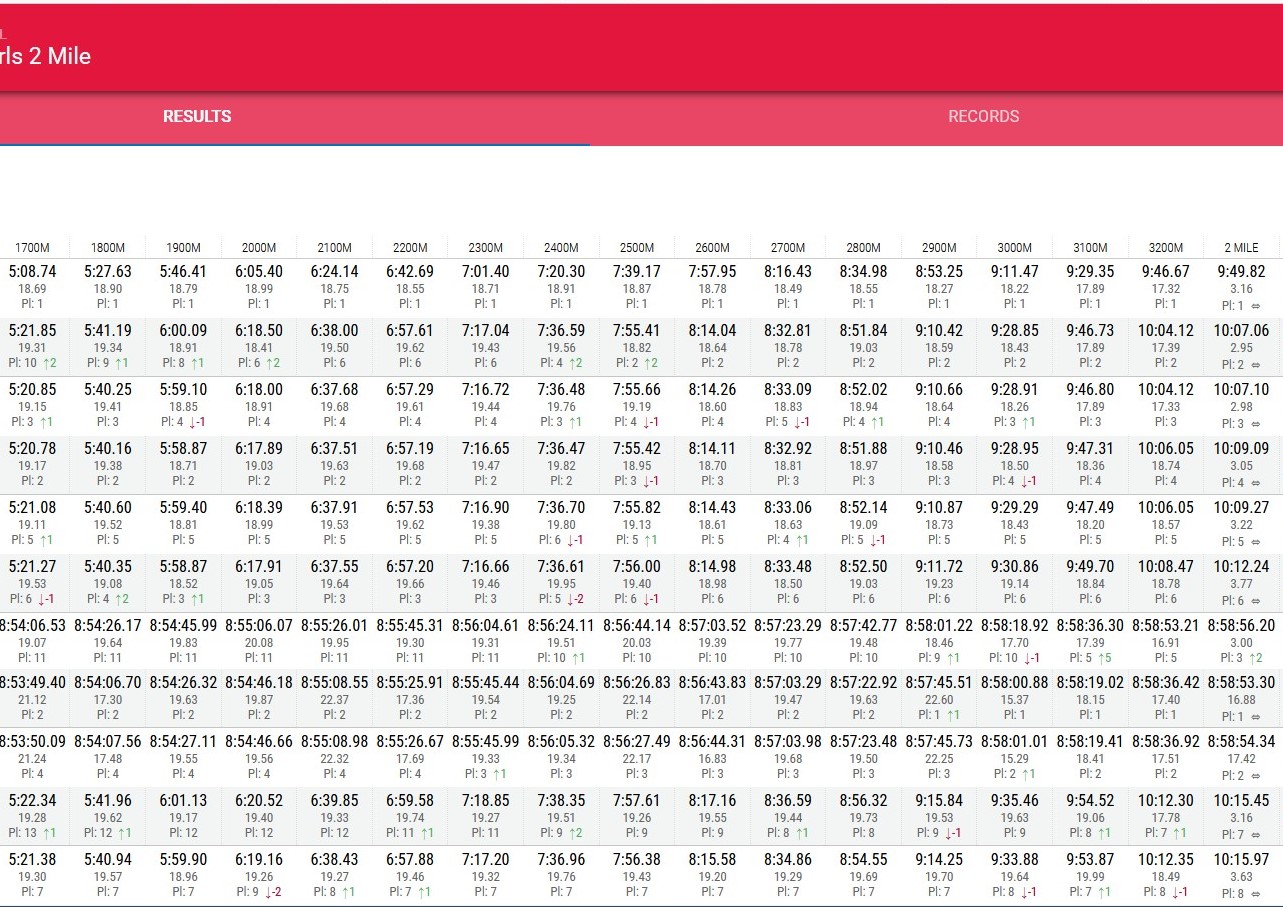Viewport: 1283px width, 907px height.
Task: Select the 2600M column header
Action: [x=712, y=248]
